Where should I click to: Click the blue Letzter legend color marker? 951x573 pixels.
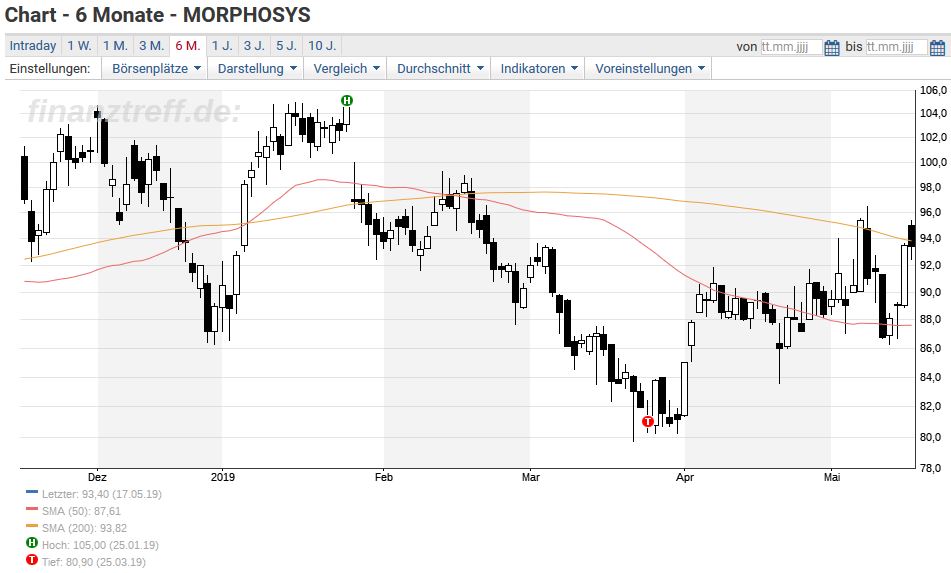(32, 493)
